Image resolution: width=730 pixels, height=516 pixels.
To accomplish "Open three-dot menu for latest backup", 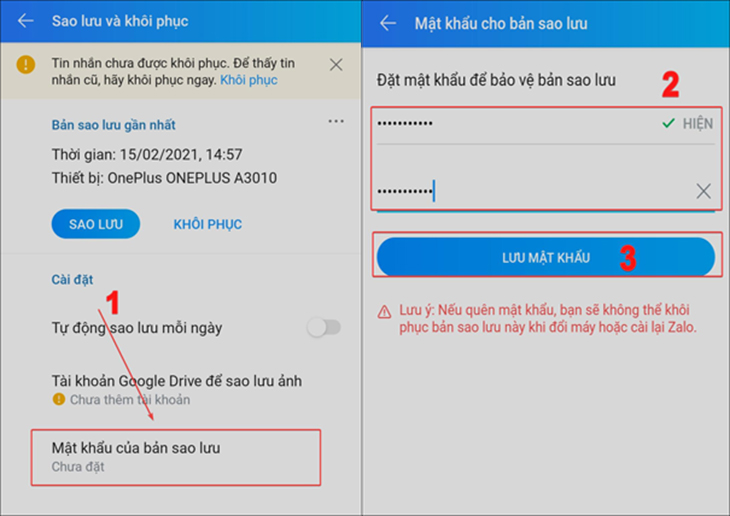I will (336, 122).
